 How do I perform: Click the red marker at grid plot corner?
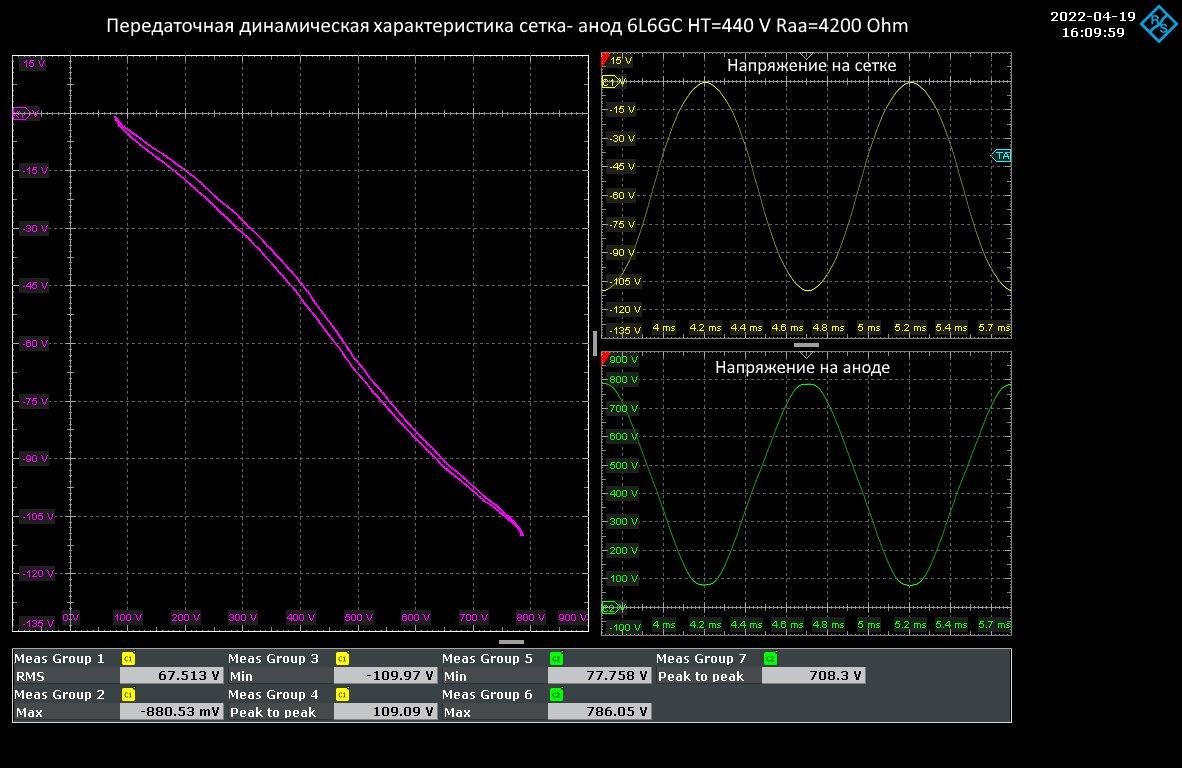604,60
